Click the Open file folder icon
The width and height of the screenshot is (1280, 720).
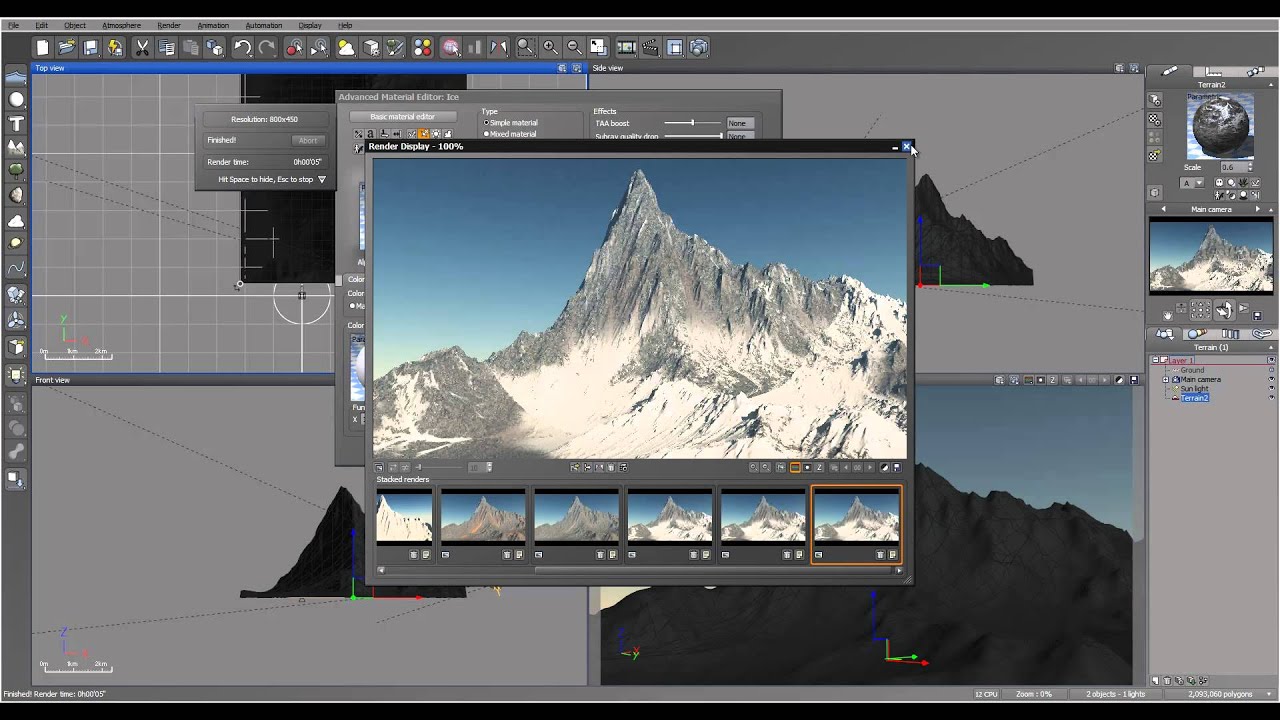point(66,47)
